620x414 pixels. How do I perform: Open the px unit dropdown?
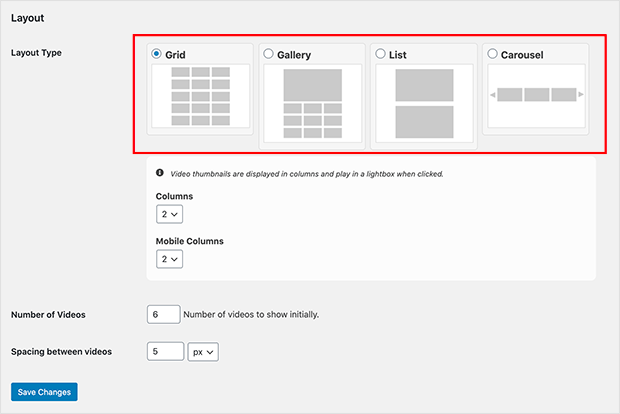coord(203,352)
